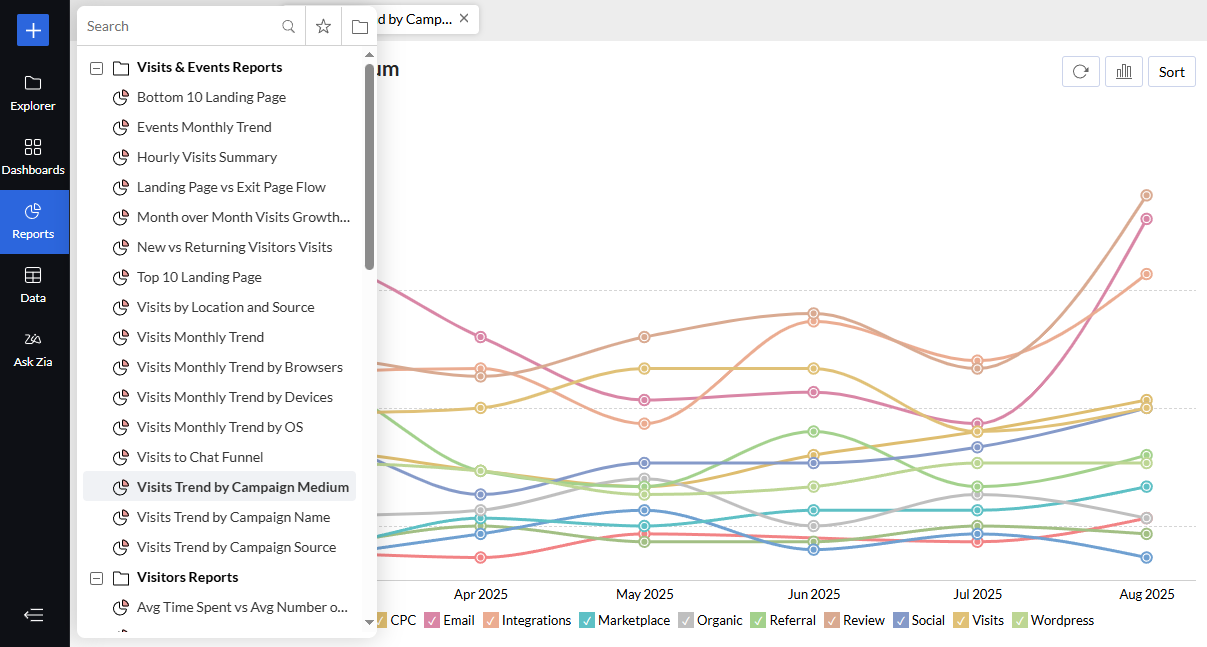Click the Referral data point at Jun 2025
Viewport: 1207px width, 647px height.
point(814,432)
